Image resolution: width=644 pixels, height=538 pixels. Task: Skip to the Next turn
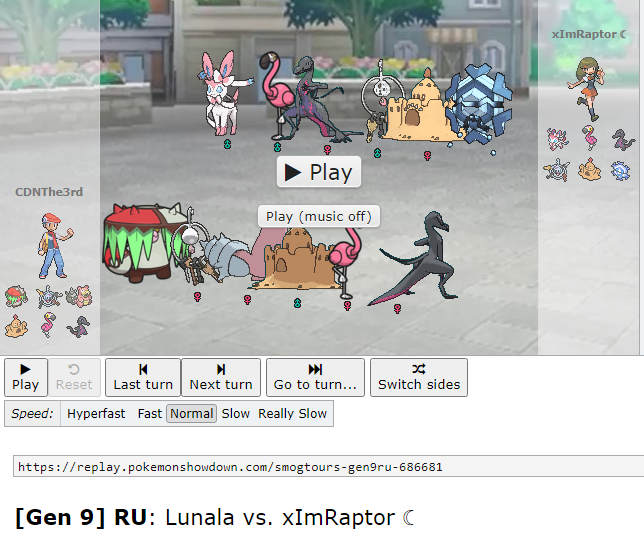click(221, 377)
